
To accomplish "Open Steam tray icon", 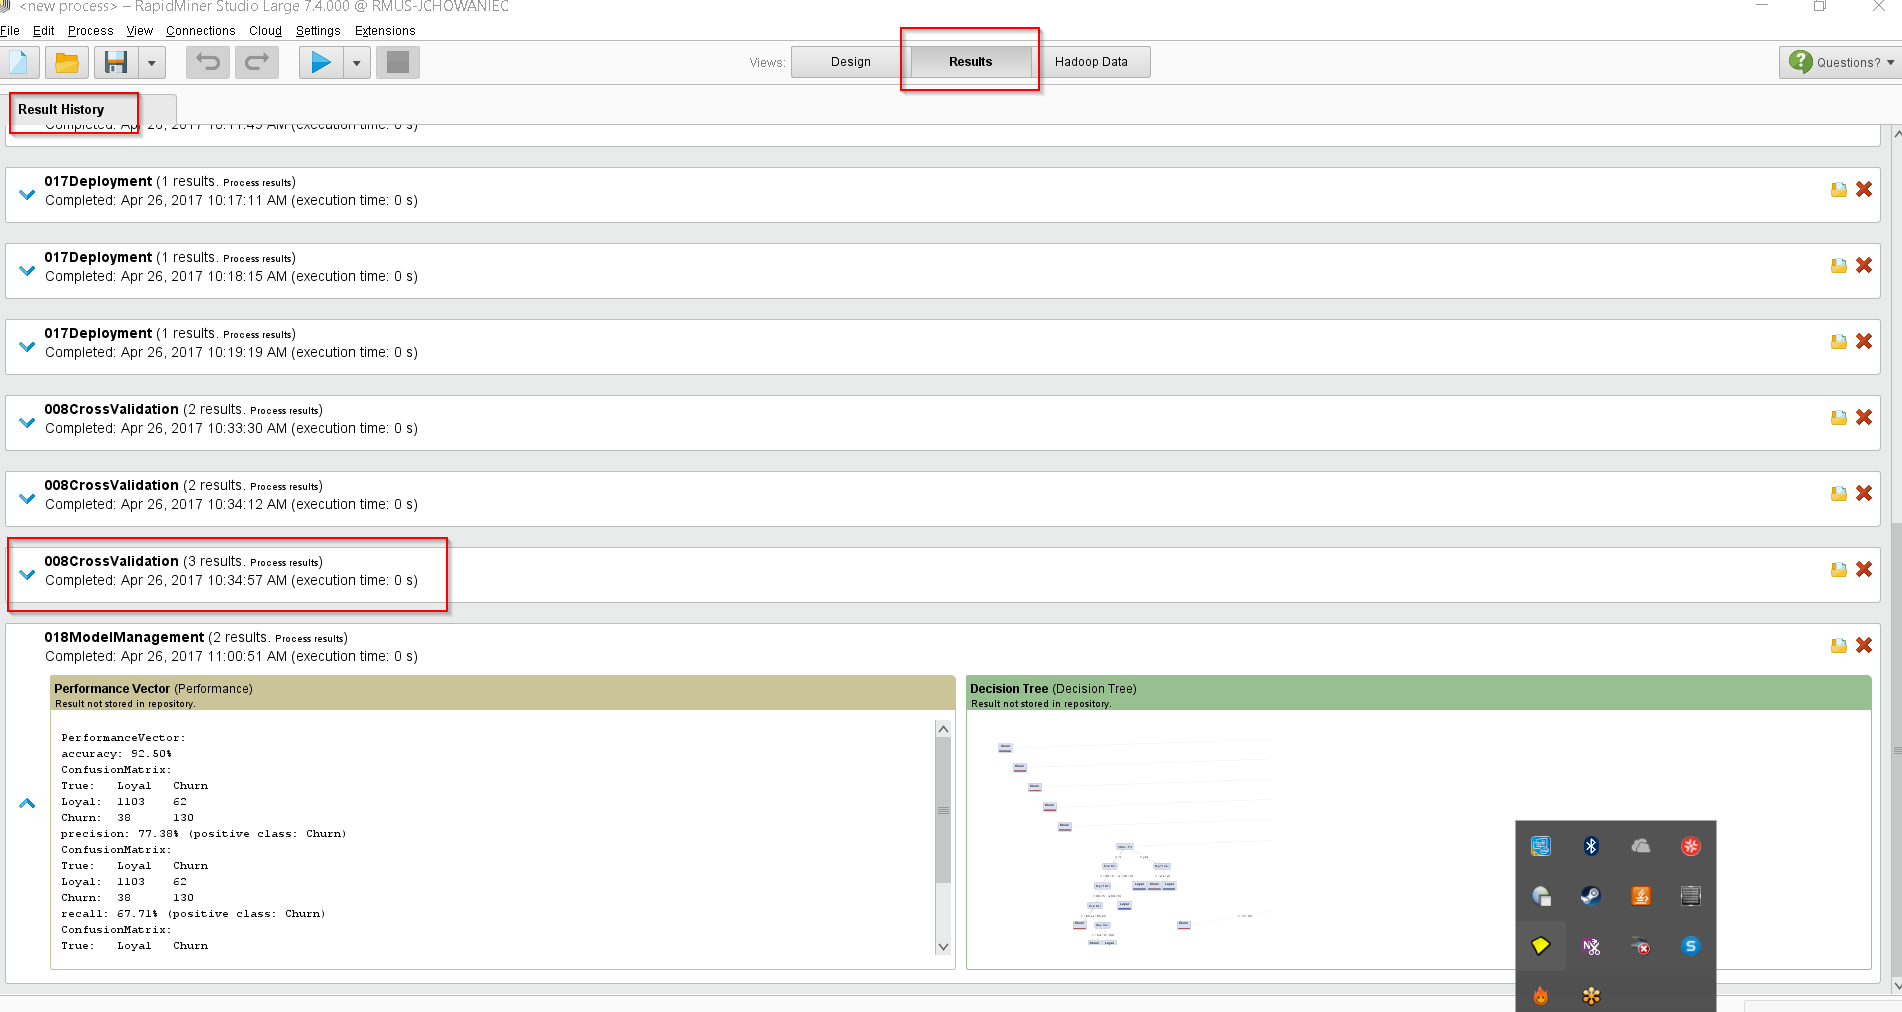I will pyautogui.click(x=1591, y=896).
